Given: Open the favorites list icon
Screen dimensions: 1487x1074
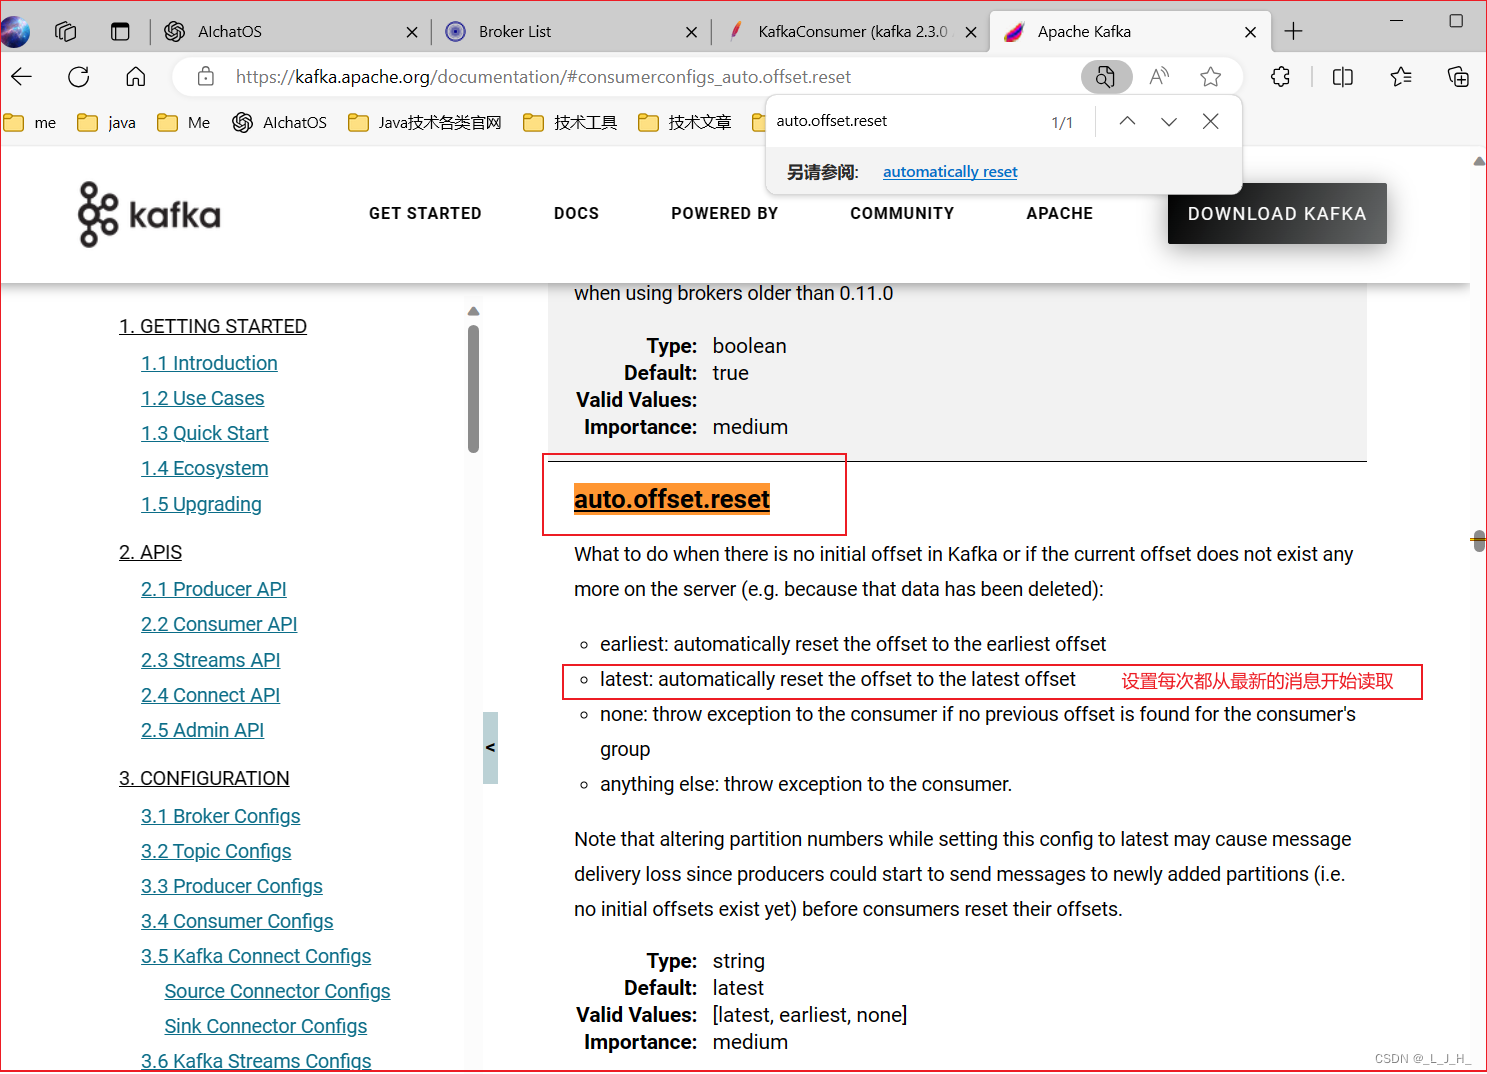Looking at the screenshot, I should 1401,77.
